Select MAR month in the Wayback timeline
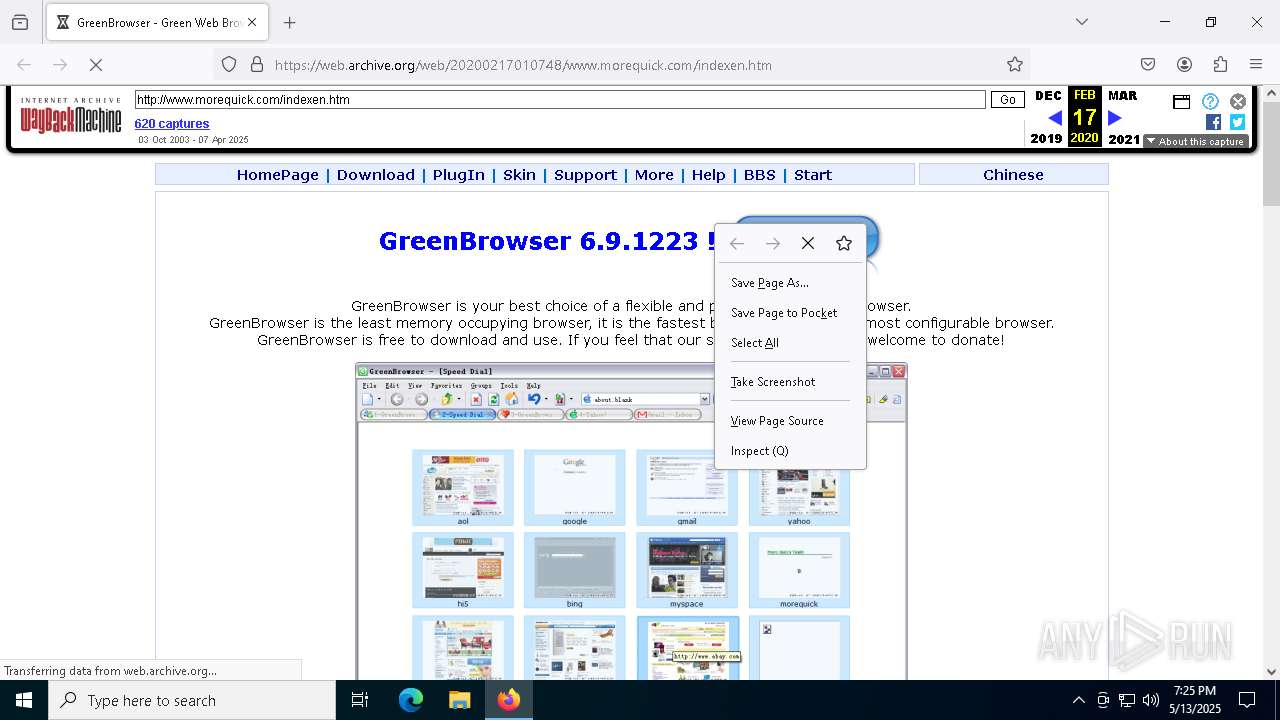The width and height of the screenshot is (1280, 720). click(x=1122, y=96)
